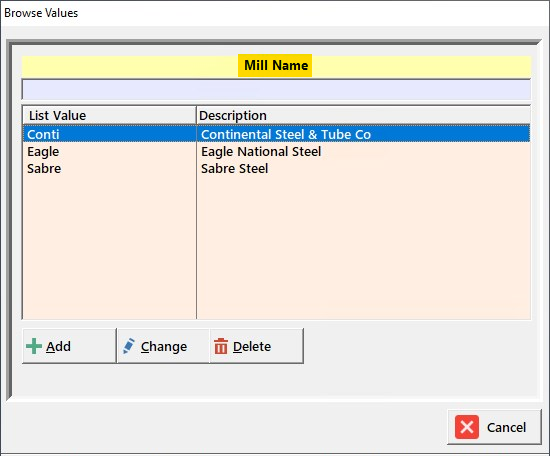Click the red X Cancel icon
The image size is (550, 456).
pyautogui.click(x=467, y=427)
